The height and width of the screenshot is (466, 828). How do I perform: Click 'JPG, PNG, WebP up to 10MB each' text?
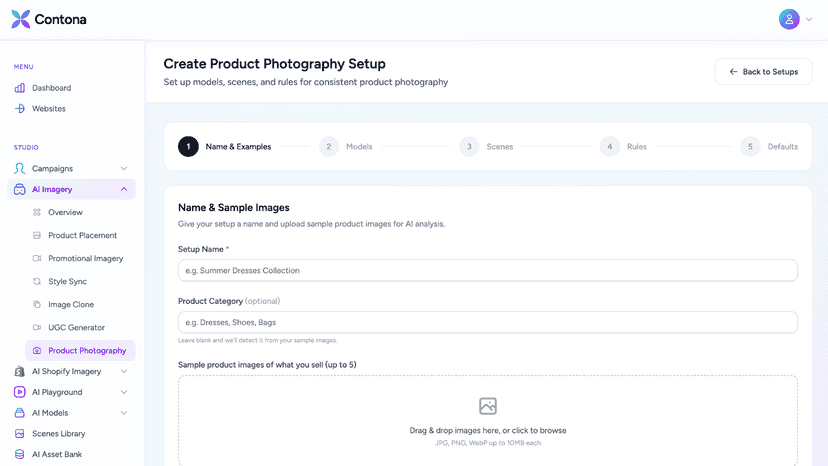click(488, 443)
